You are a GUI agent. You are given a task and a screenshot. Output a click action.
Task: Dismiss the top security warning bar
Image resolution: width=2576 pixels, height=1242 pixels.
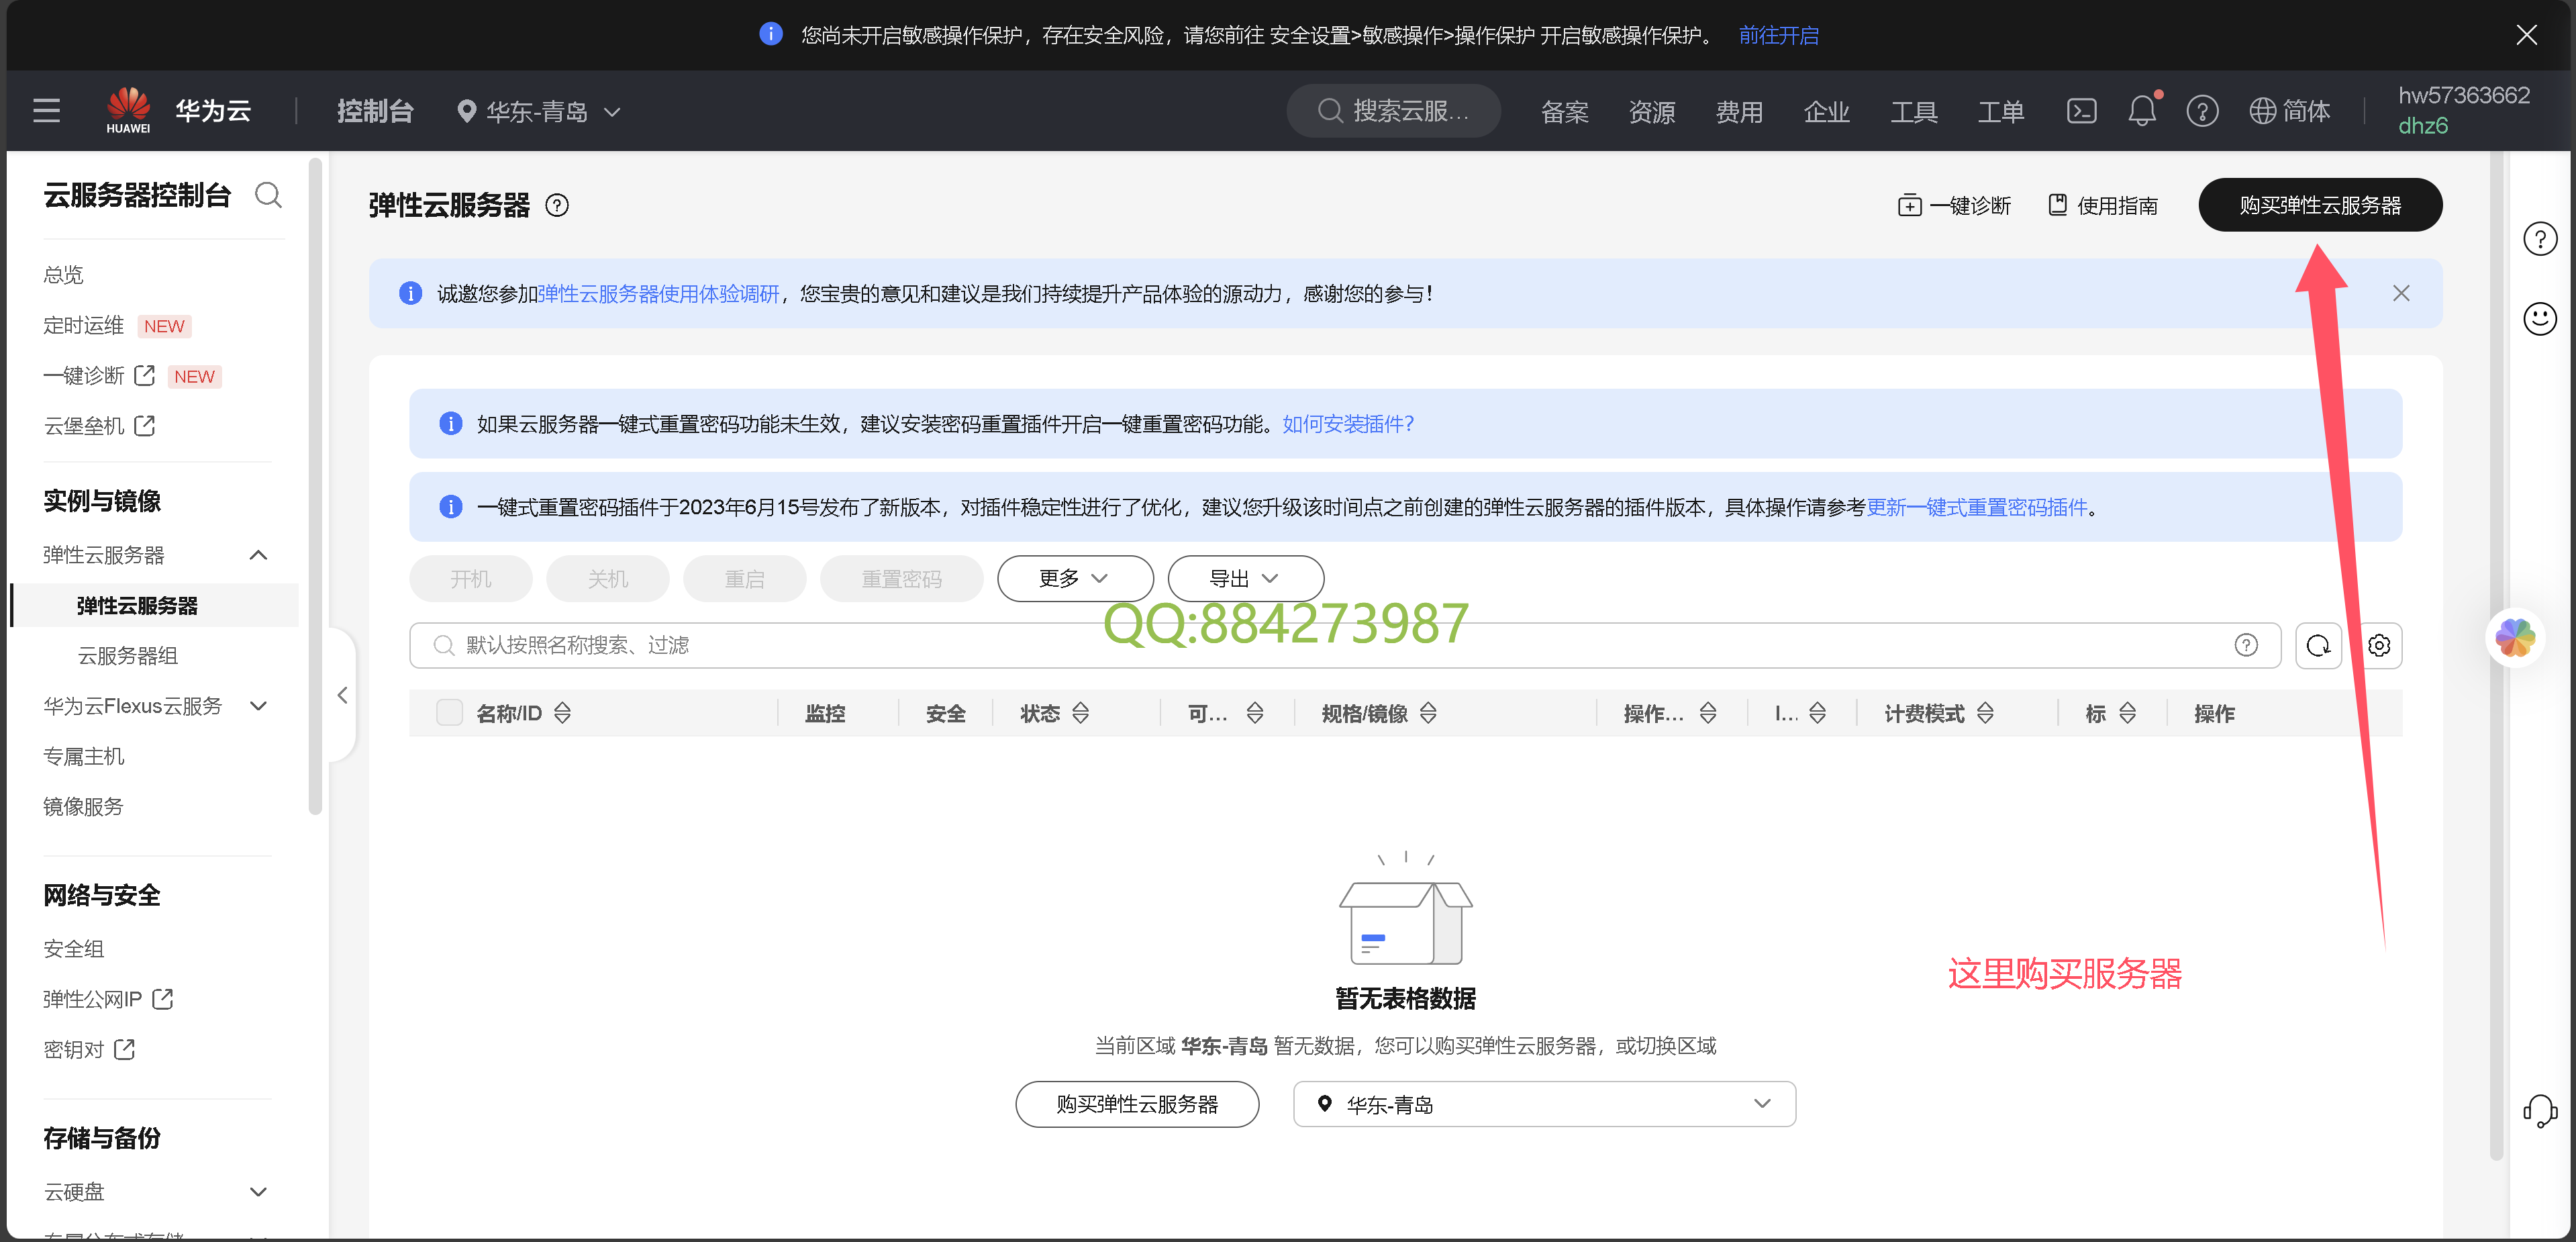click(x=2526, y=35)
